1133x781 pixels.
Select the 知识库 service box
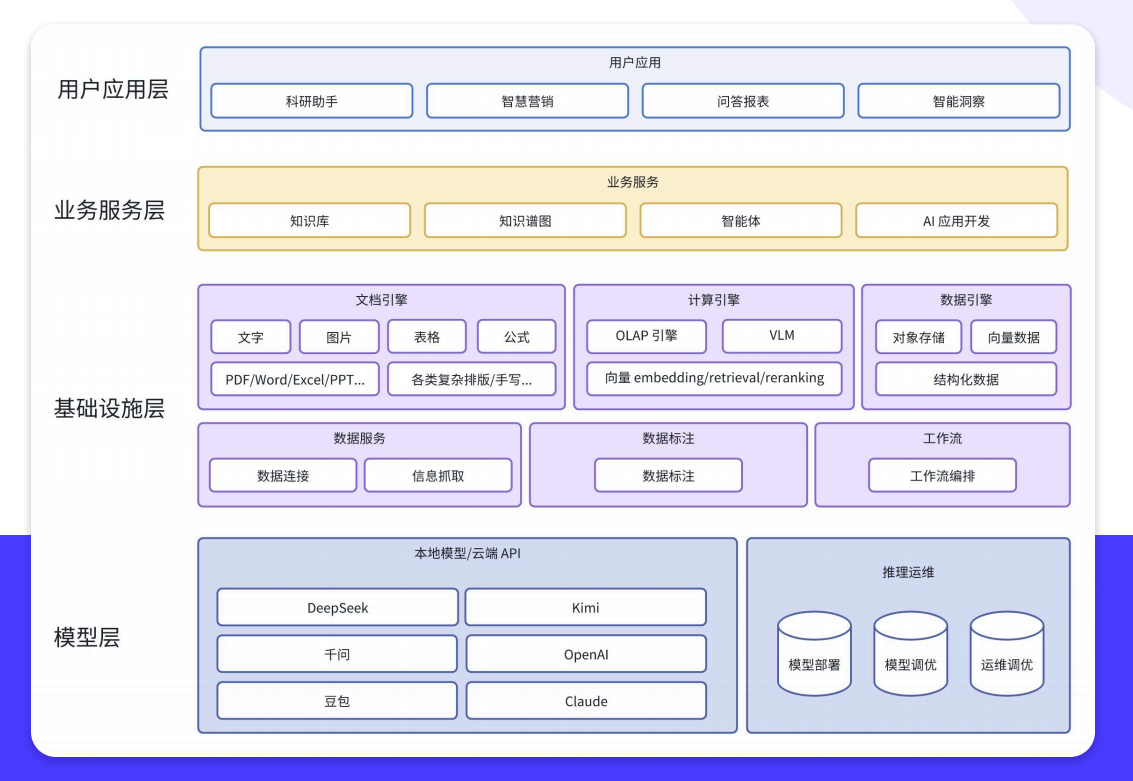[309, 221]
